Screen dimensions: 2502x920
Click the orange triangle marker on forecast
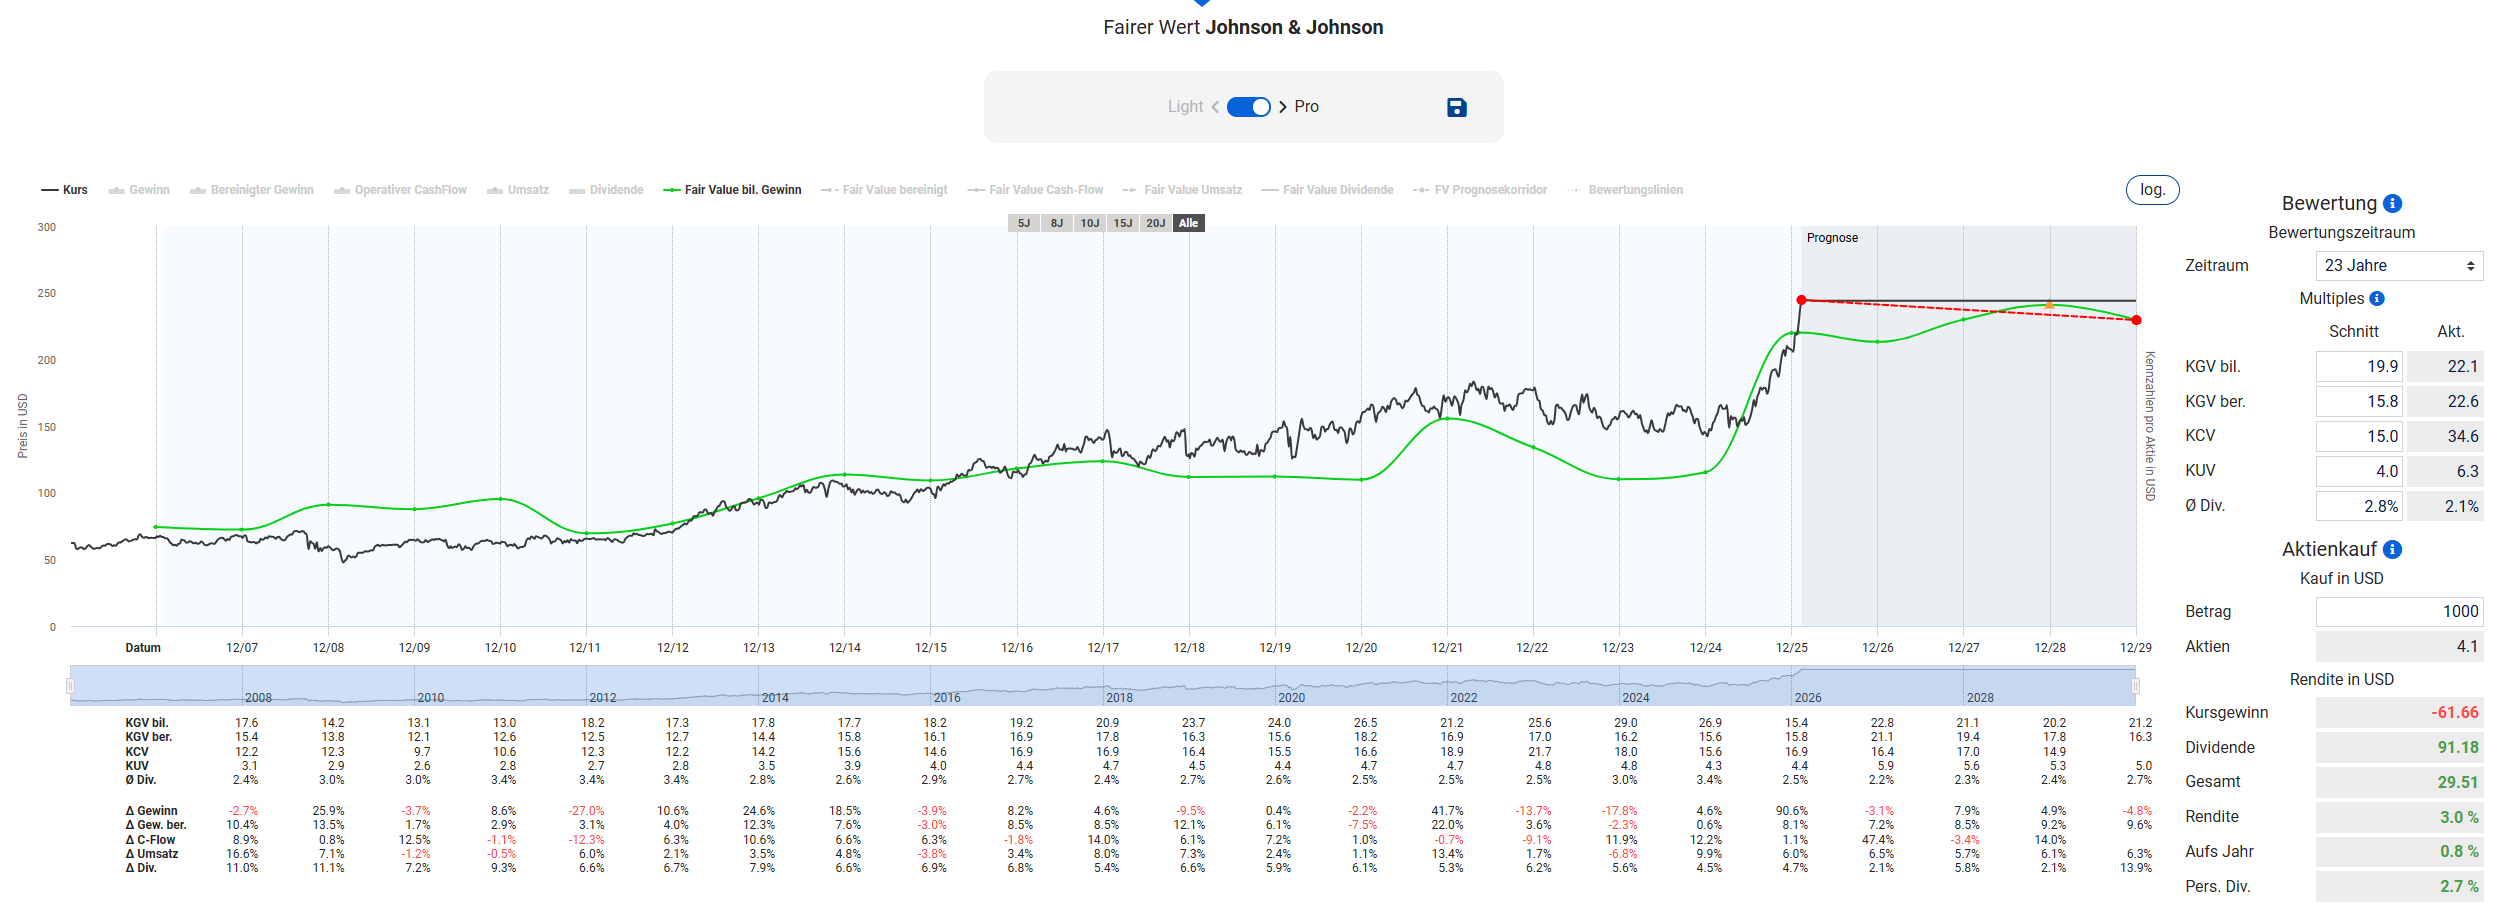coord(2049,305)
